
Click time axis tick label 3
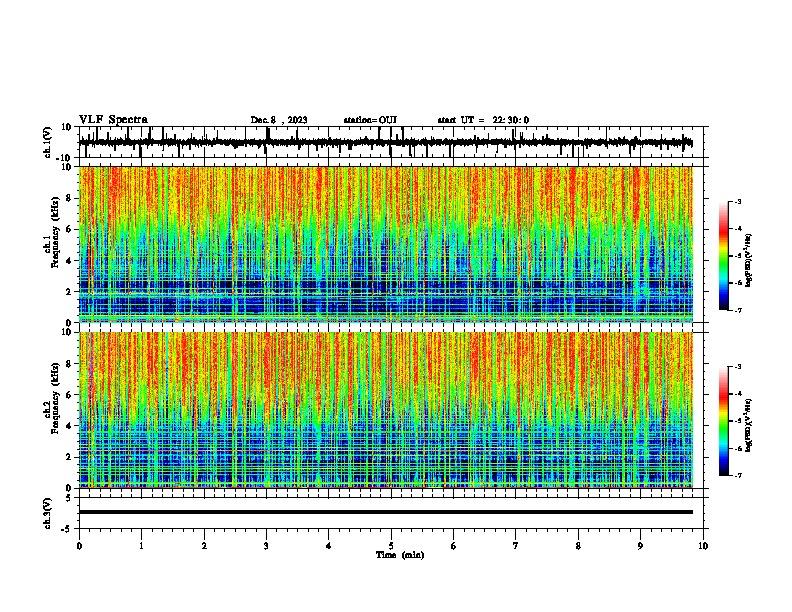coord(266,546)
